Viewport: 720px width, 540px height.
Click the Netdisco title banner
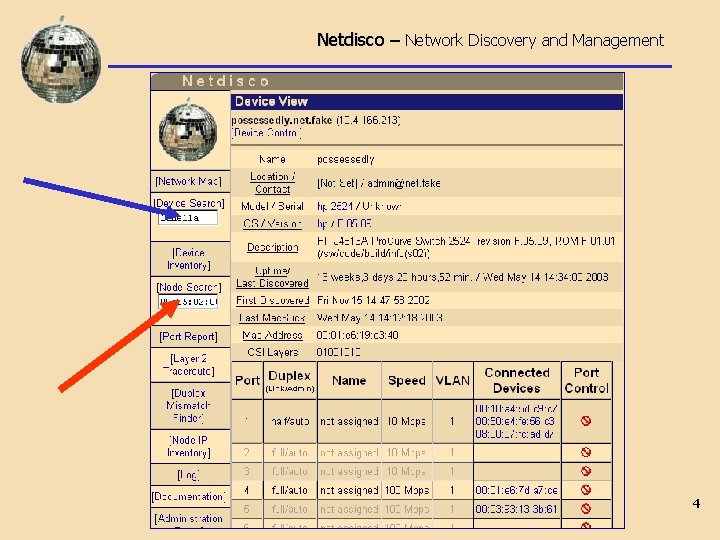tap(387, 81)
